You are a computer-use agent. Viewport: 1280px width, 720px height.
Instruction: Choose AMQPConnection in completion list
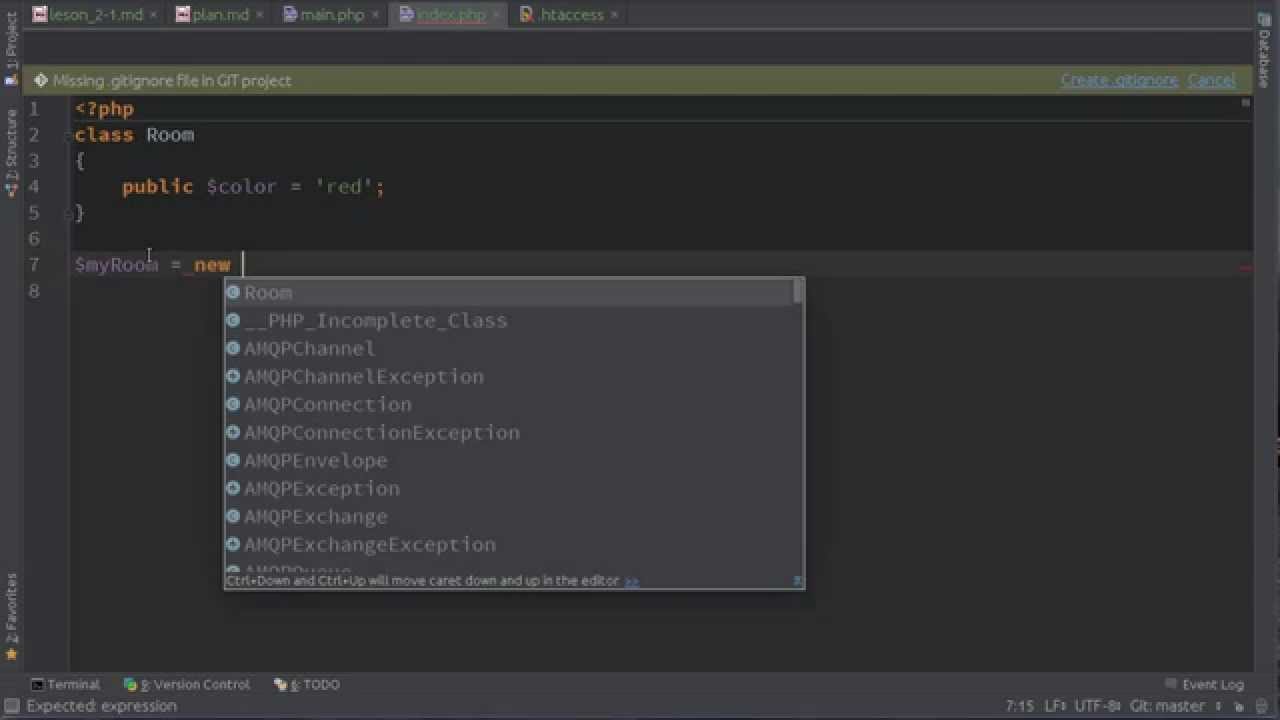(x=508, y=404)
